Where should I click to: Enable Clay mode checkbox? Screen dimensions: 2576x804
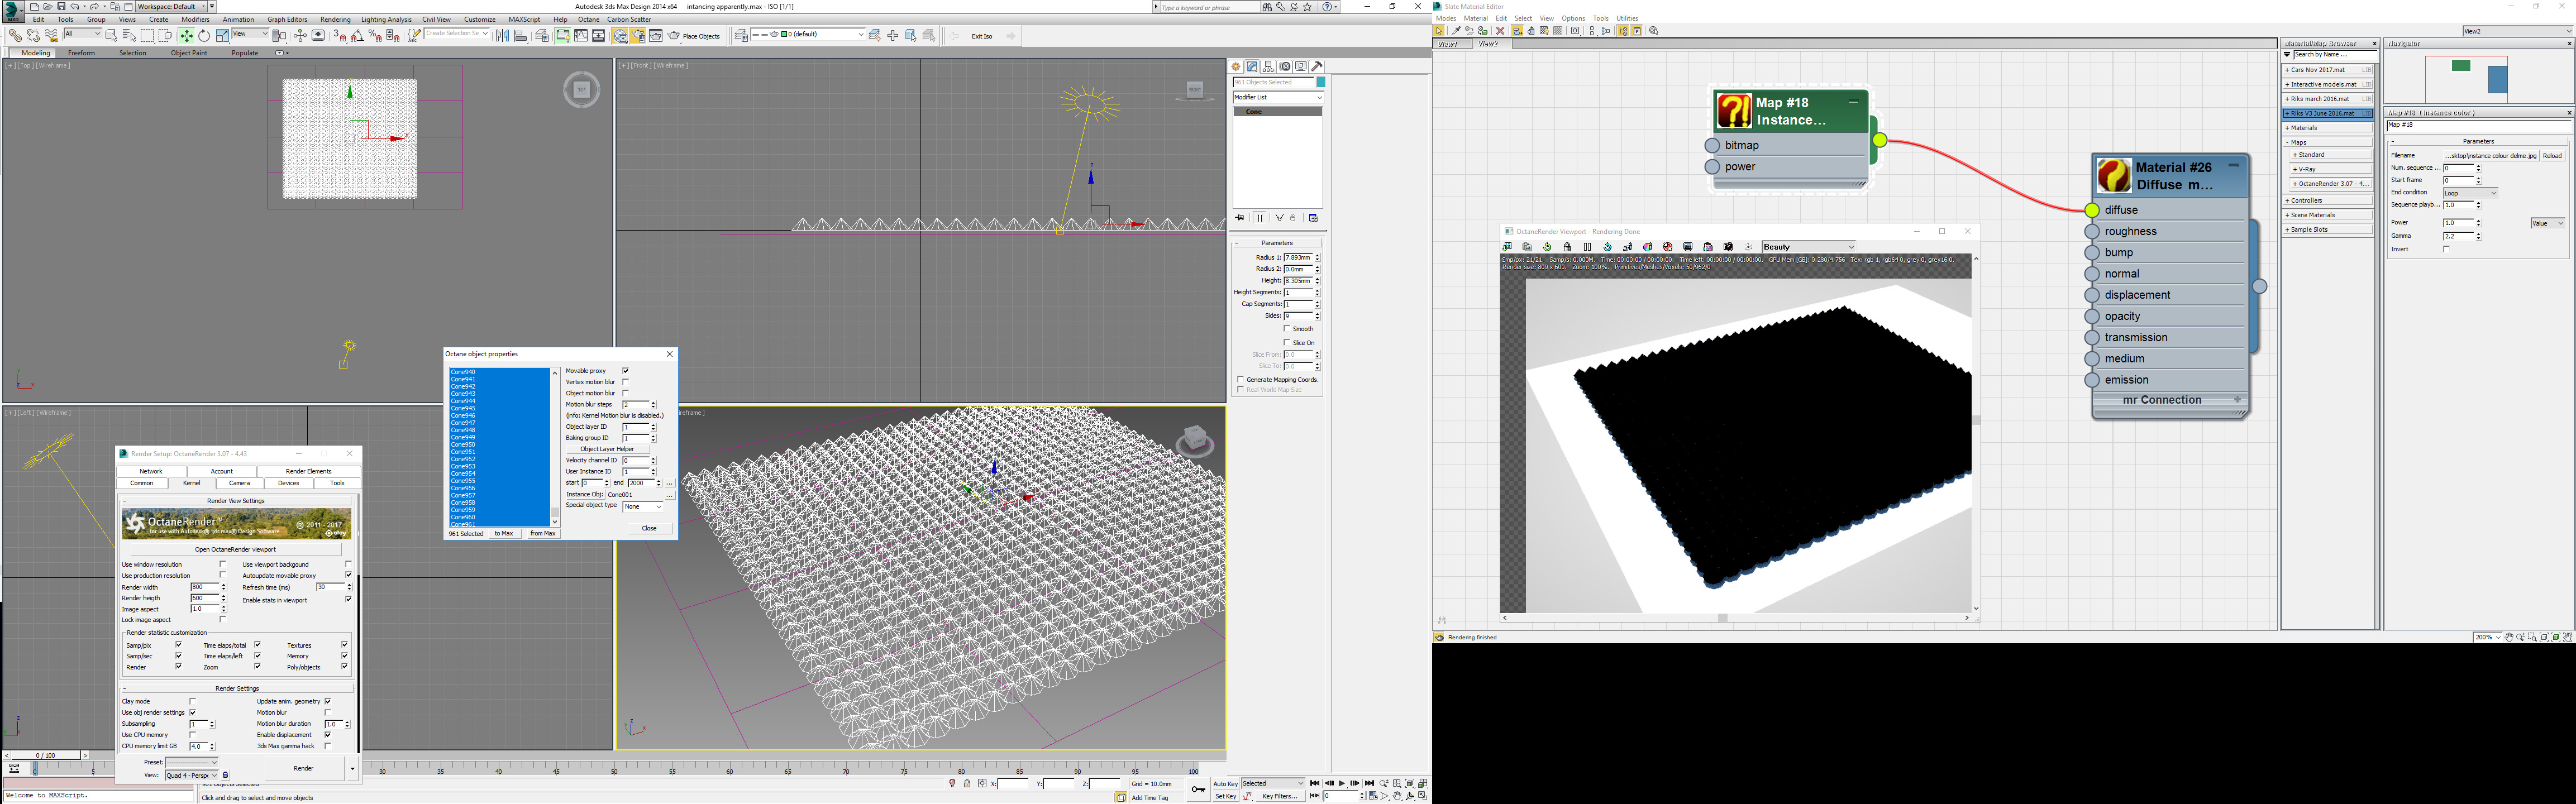193,702
